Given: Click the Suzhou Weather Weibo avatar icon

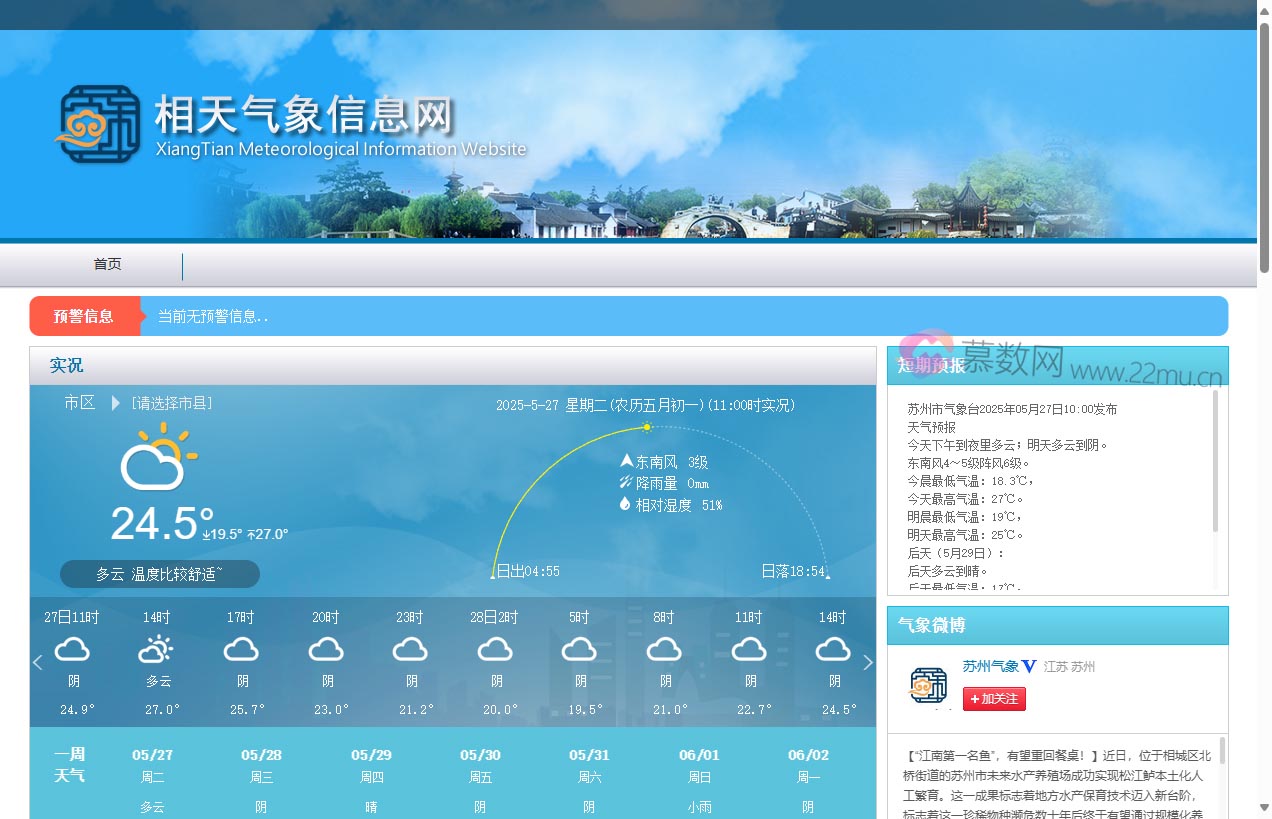Looking at the screenshot, I should click(x=928, y=687).
